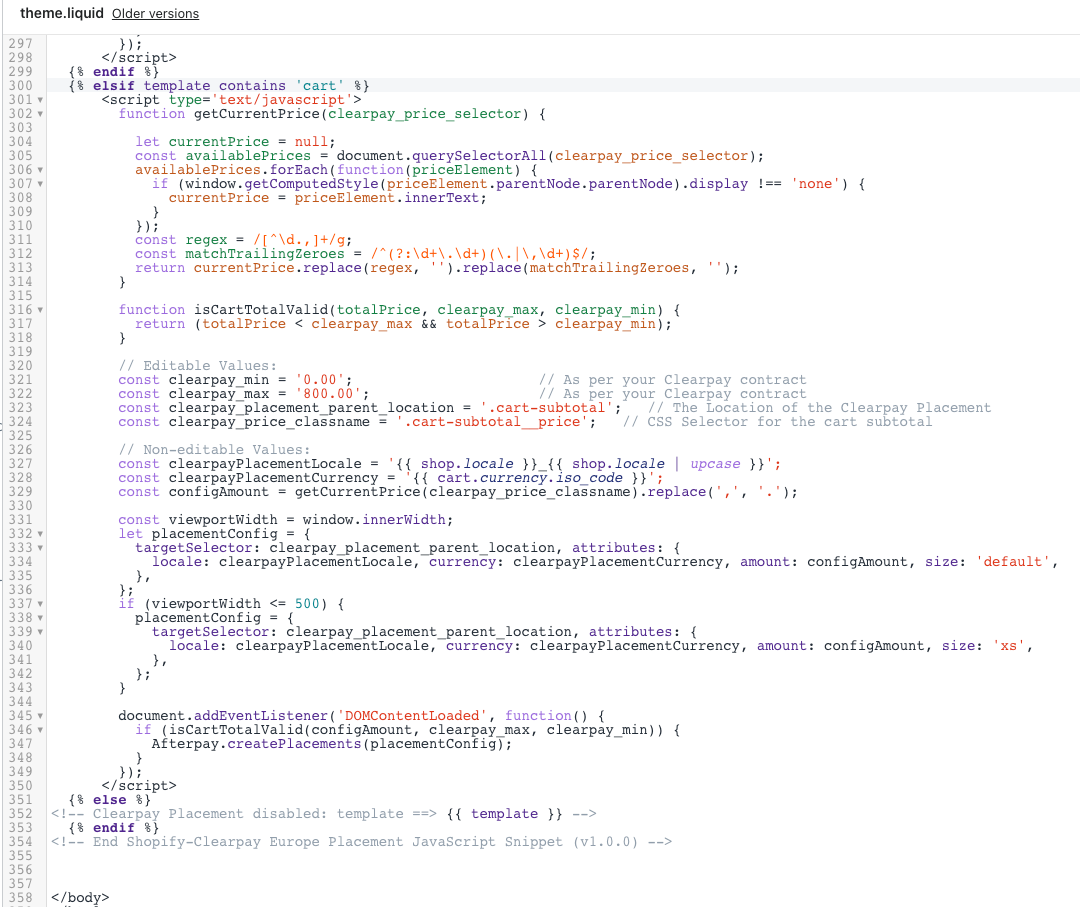Click 'let currentPrice = null' statement

235,141
